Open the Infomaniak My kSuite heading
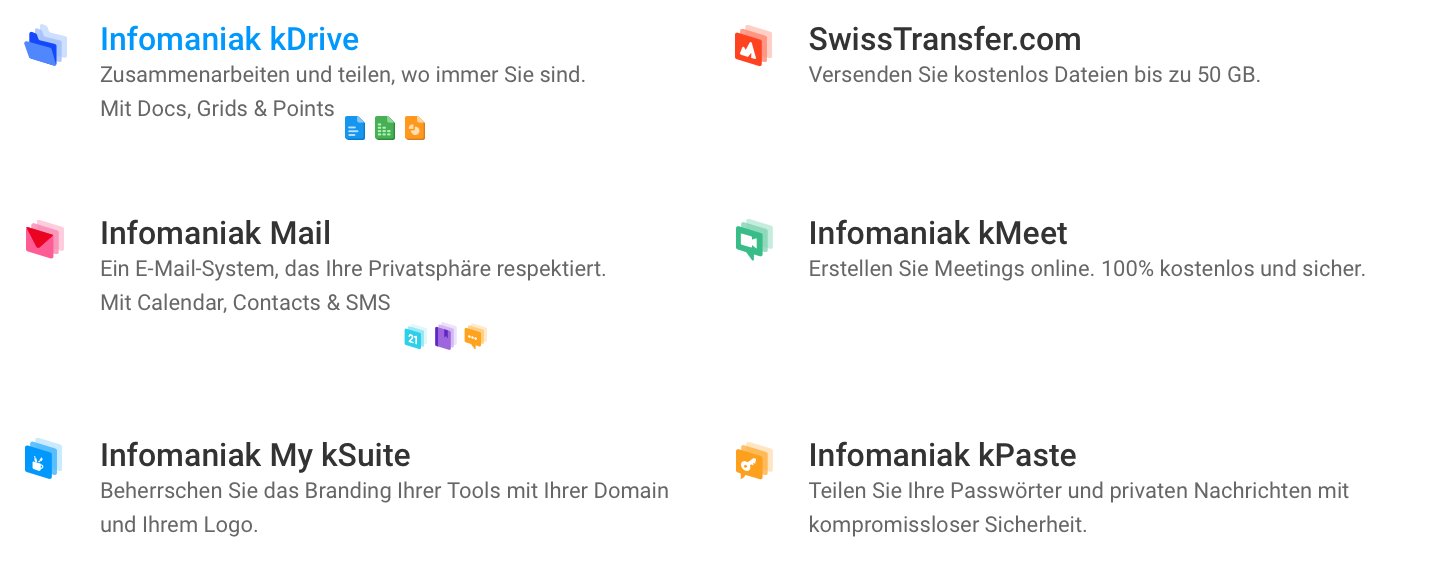 (255, 455)
